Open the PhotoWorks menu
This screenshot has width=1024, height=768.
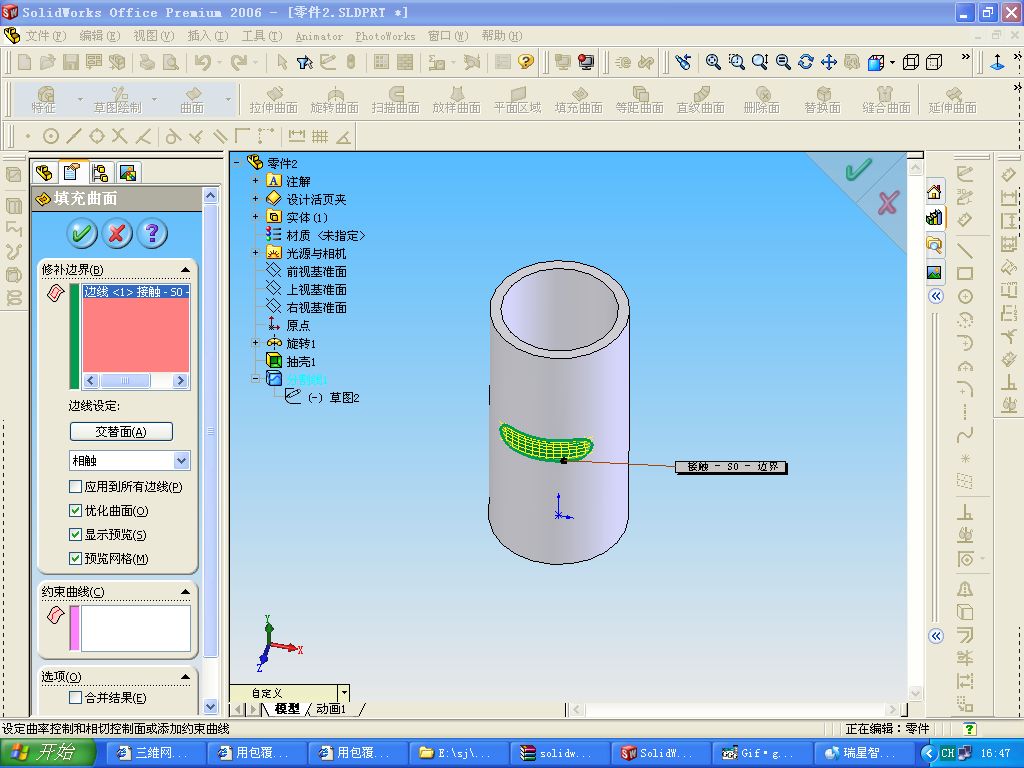click(385, 37)
